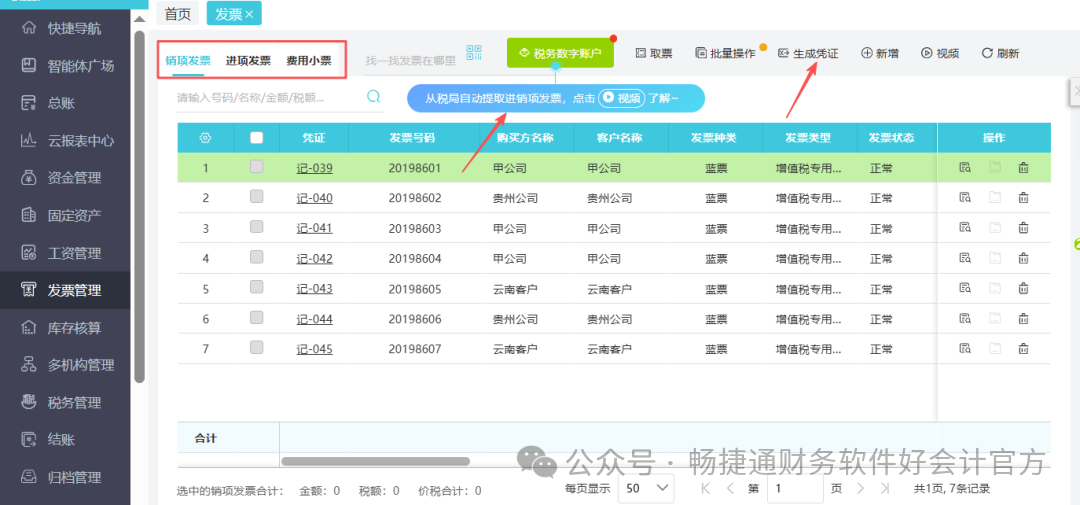The height and width of the screenshot is (505, 1080).
Task: Click the page number input box
Action: coord(796,488)
